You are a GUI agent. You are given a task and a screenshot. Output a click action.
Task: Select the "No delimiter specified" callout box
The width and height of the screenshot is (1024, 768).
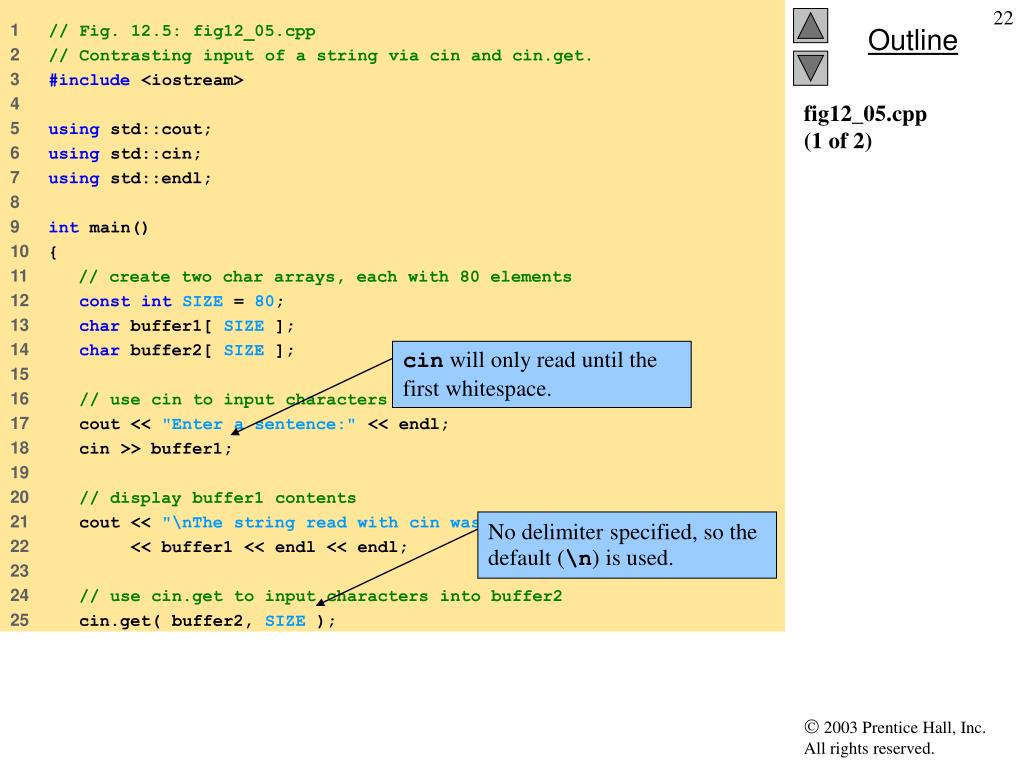click(x=627, y=545)
